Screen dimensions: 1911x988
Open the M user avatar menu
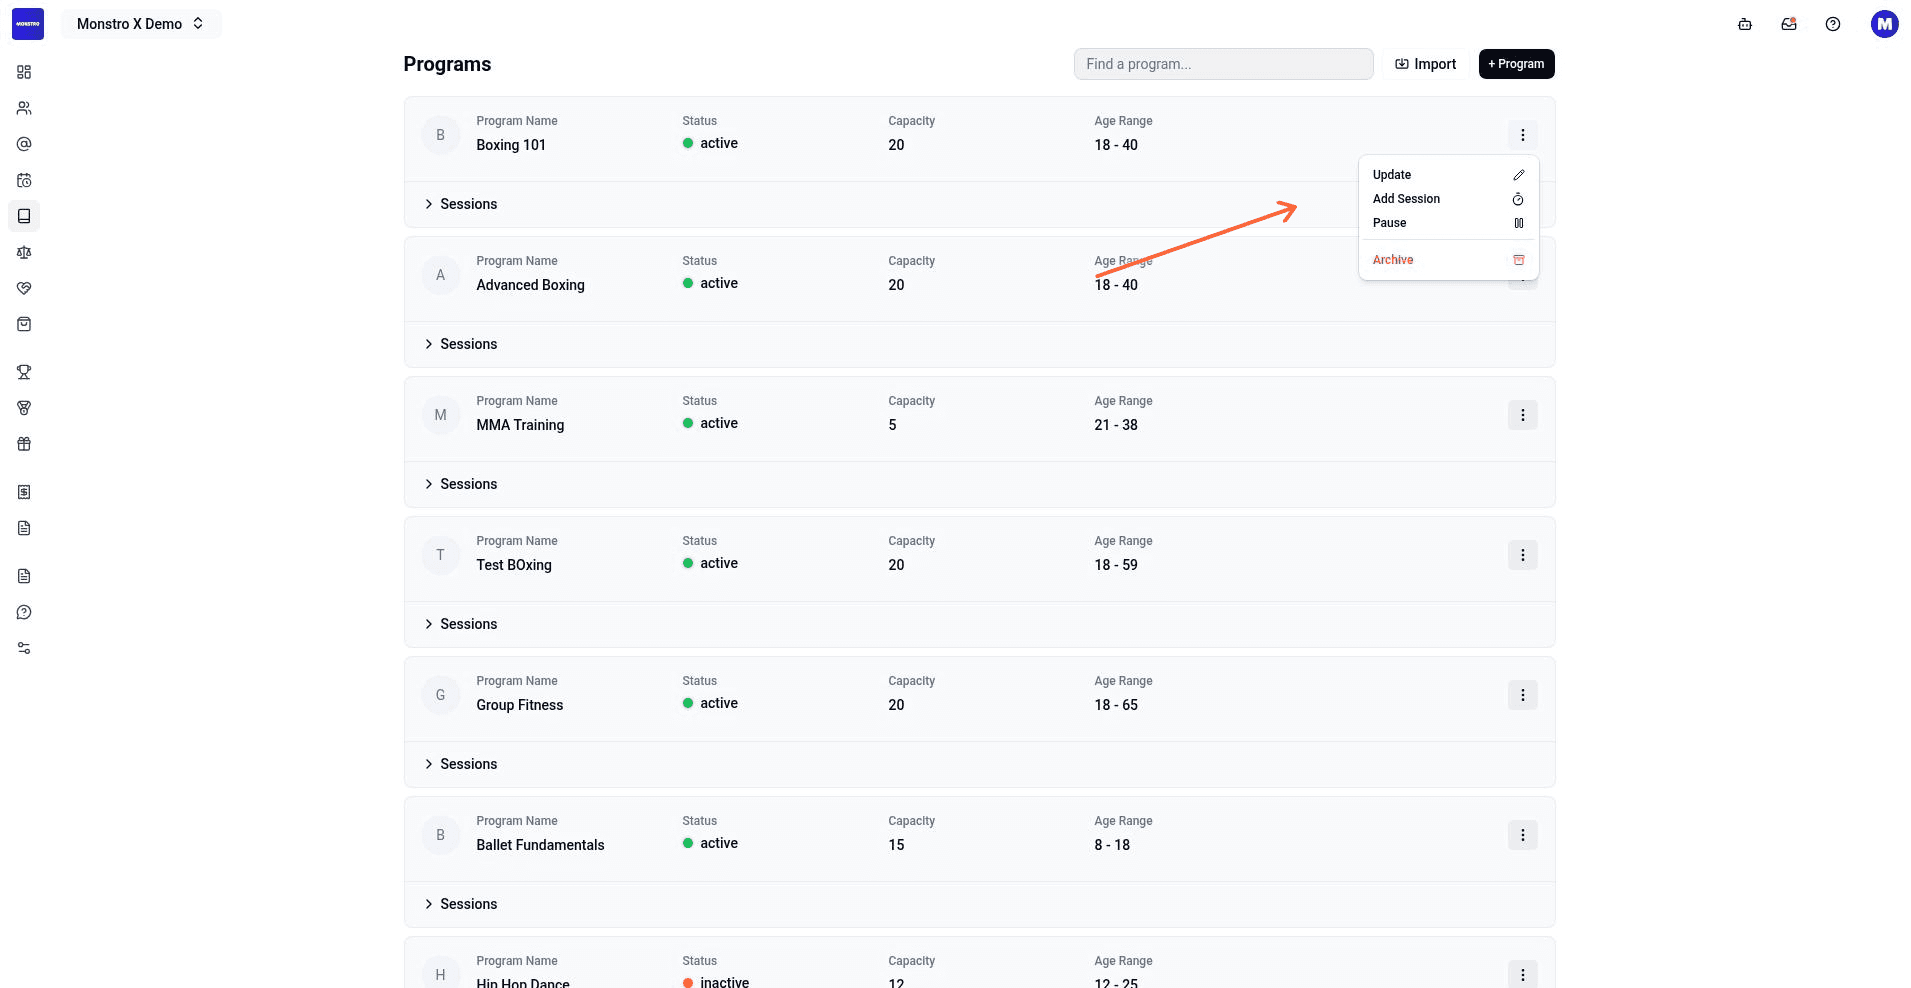tap(1885, 24)
